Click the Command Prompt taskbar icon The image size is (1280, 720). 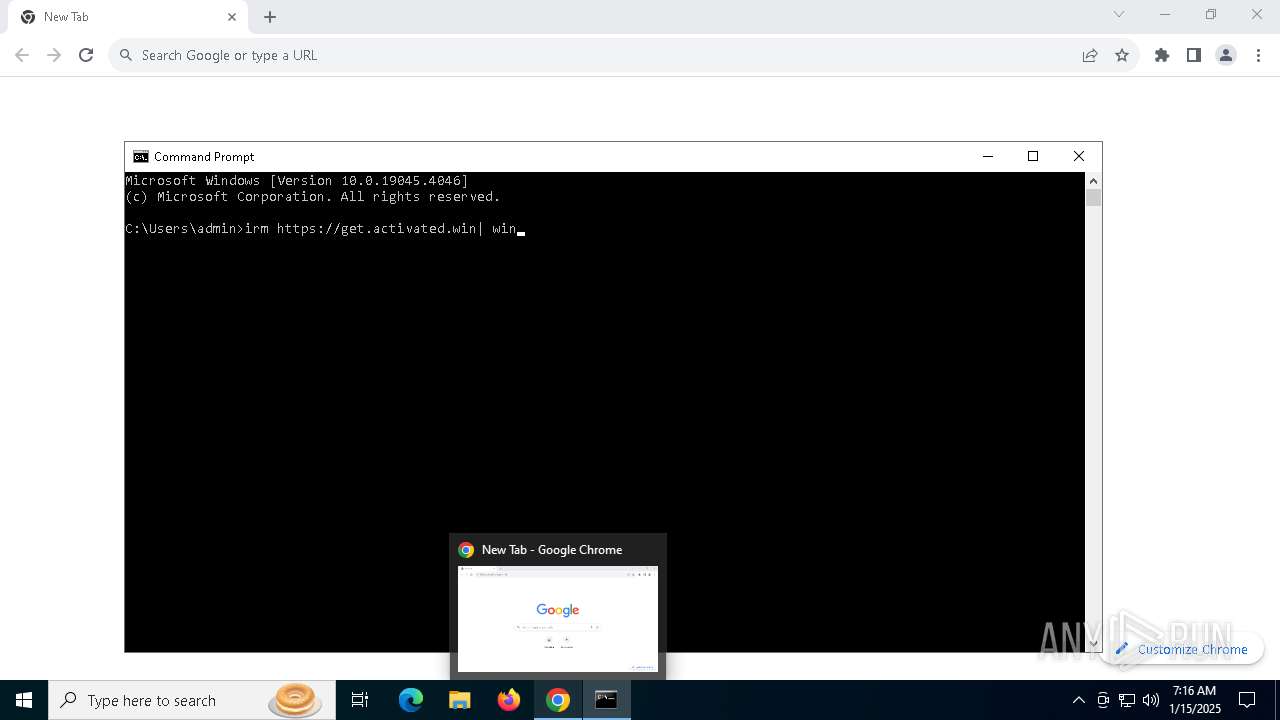point(607,700)
